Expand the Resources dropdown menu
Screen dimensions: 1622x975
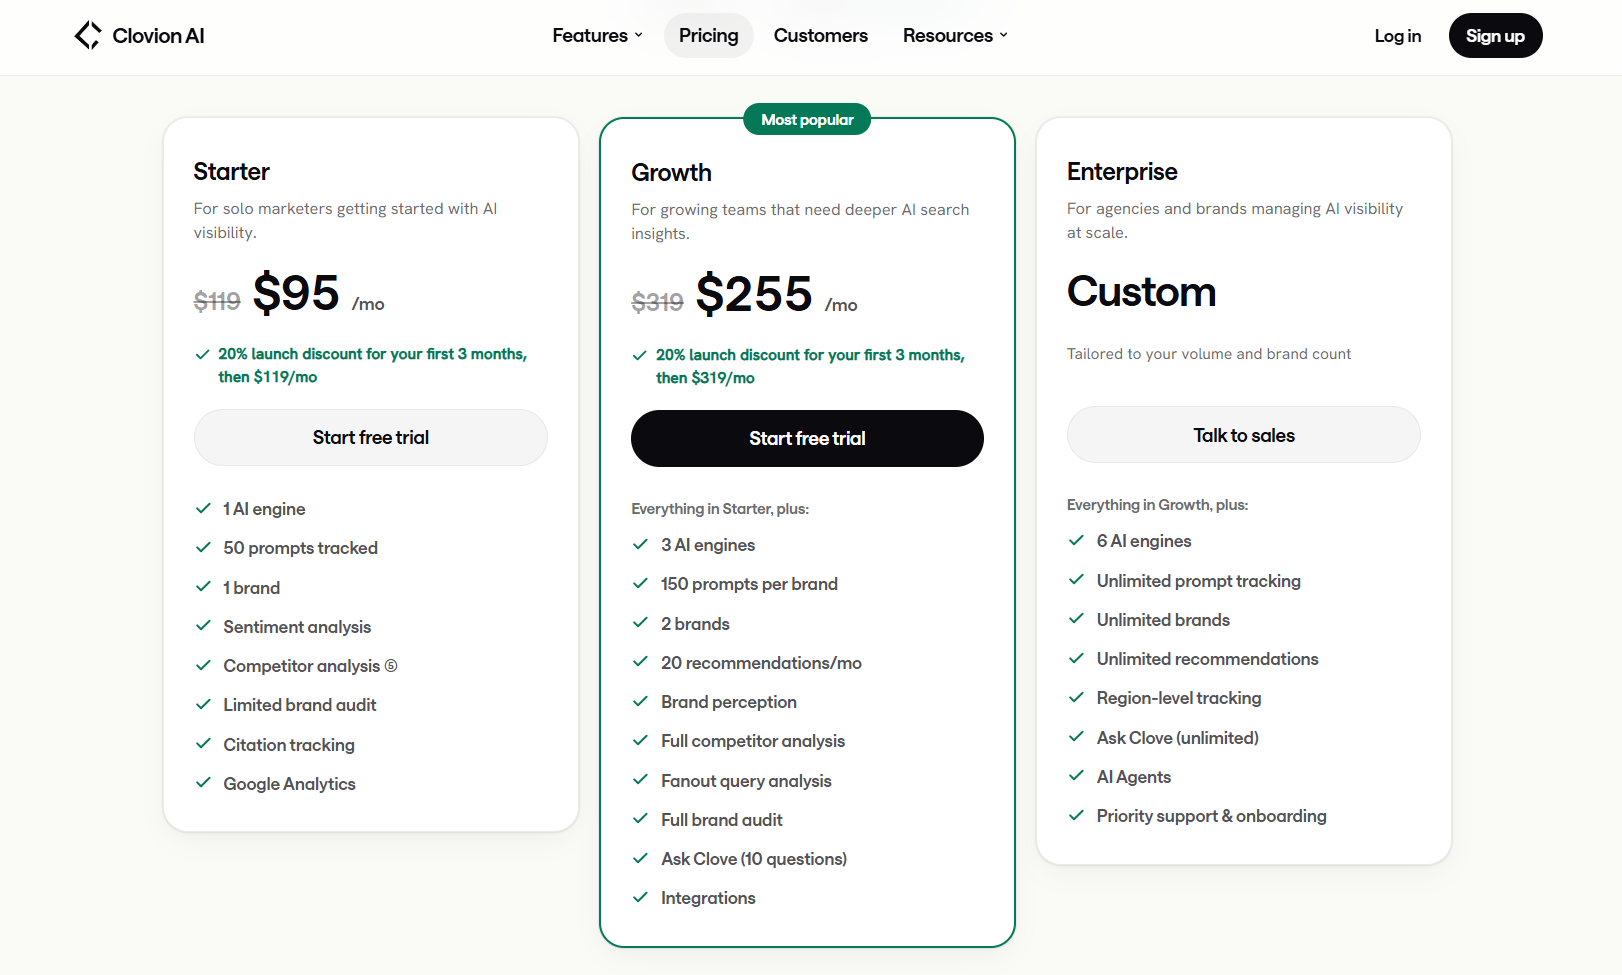click(x=955, y=36)
